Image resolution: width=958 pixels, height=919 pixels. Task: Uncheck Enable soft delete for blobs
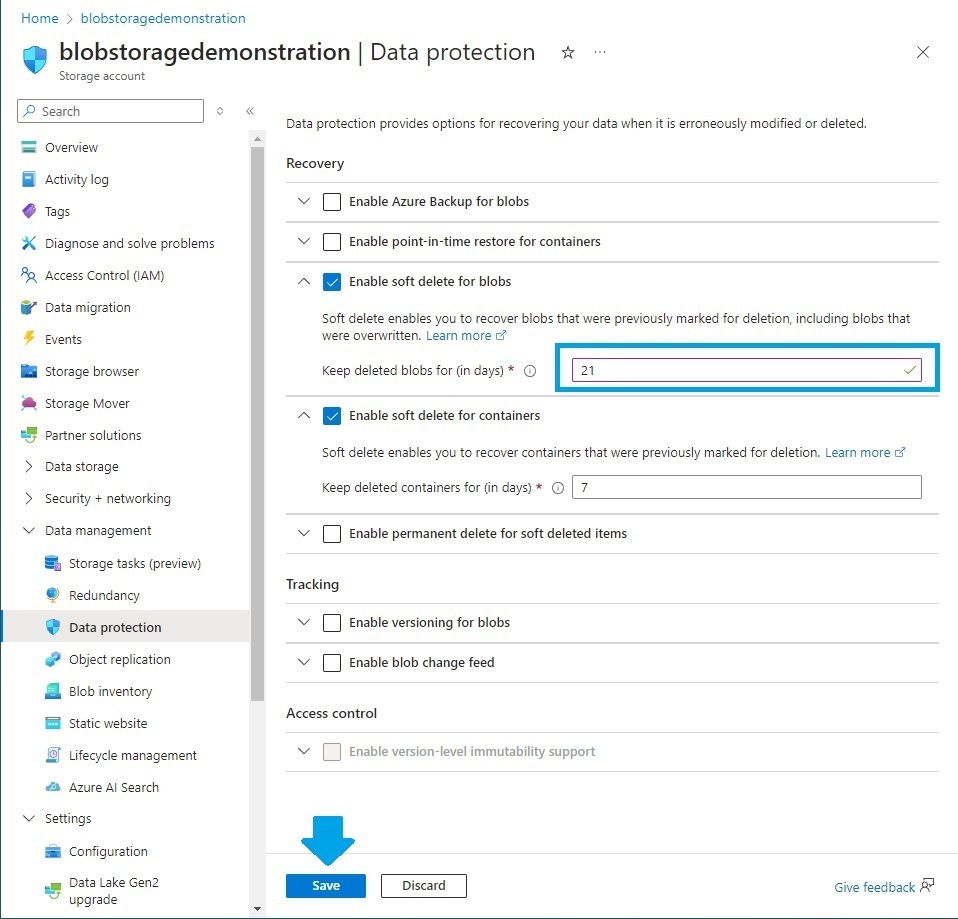[332, 282]
